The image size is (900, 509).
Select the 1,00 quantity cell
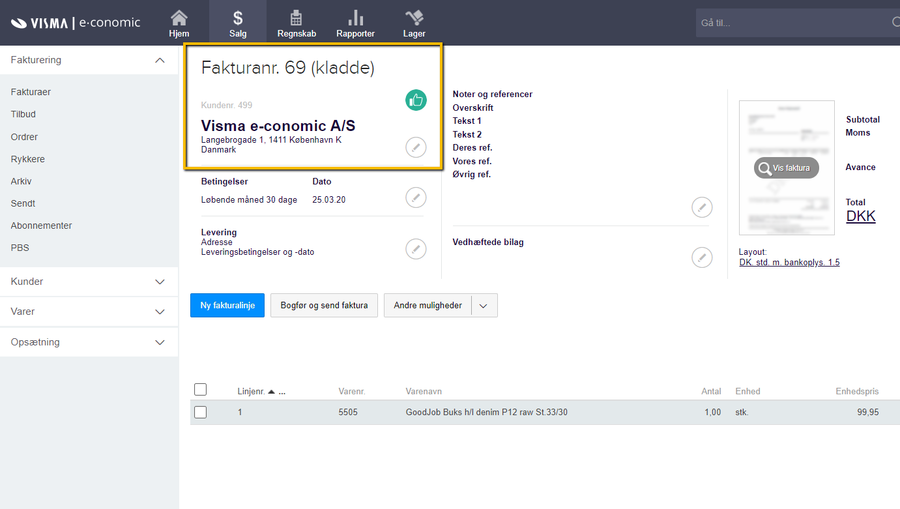click(712, 412)
